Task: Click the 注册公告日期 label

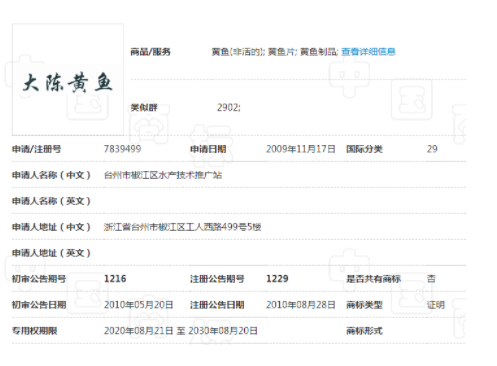Action: click(217, 305)
